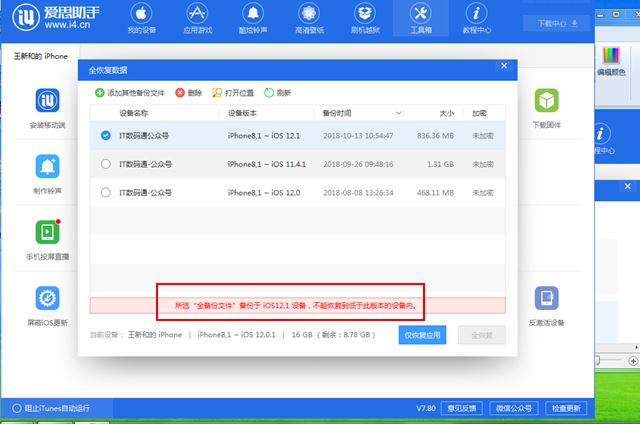Open the 反激活设备 deactivate device tool
The image size is (640, 424).
coord(547,306)
